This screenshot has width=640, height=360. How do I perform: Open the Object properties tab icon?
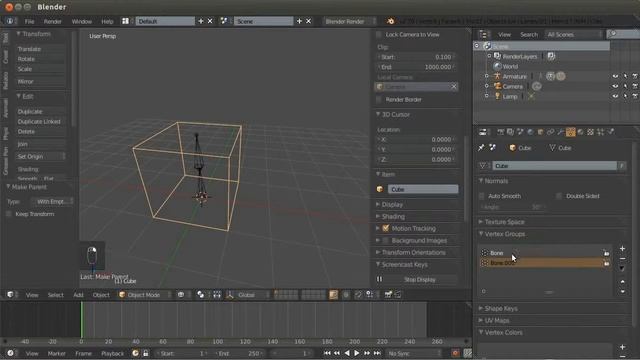pos(540,132)
